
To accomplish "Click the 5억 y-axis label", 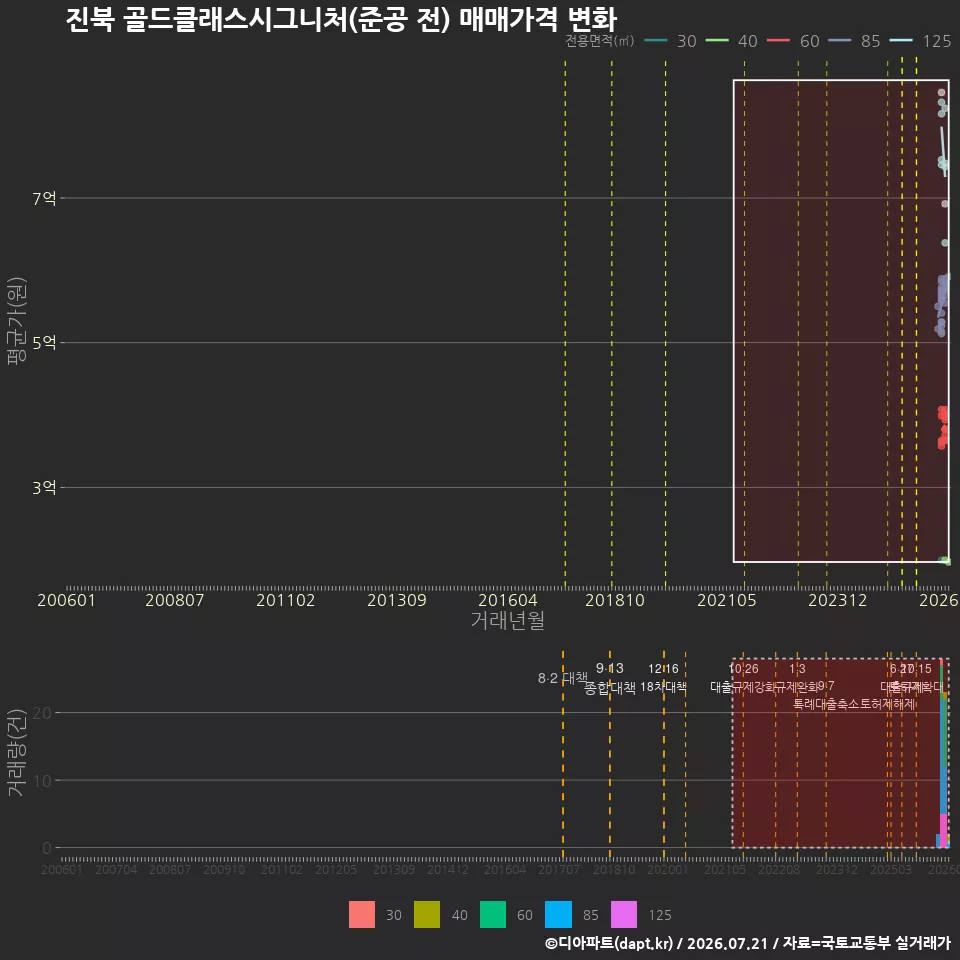I will point(45,343).
